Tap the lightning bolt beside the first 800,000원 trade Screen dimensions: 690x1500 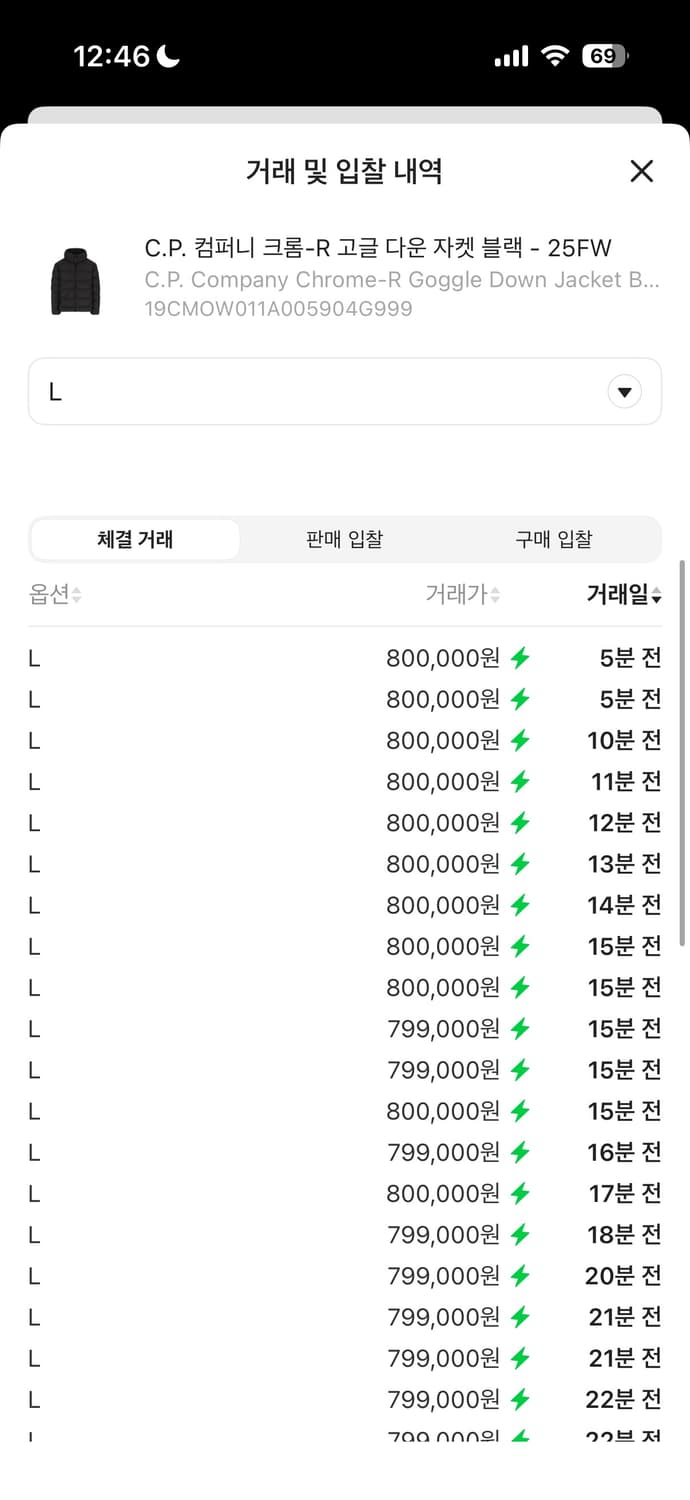click(519, 658)
